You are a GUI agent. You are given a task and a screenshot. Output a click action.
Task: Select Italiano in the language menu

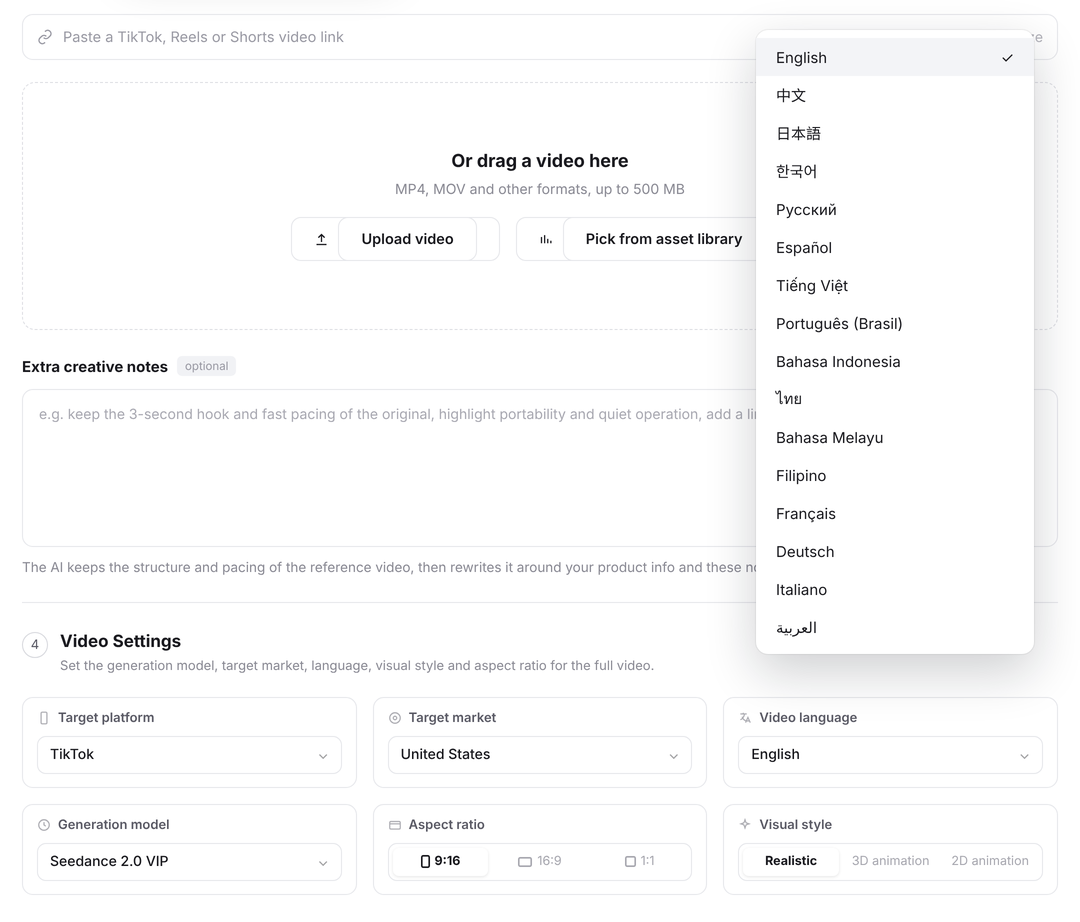895,589
